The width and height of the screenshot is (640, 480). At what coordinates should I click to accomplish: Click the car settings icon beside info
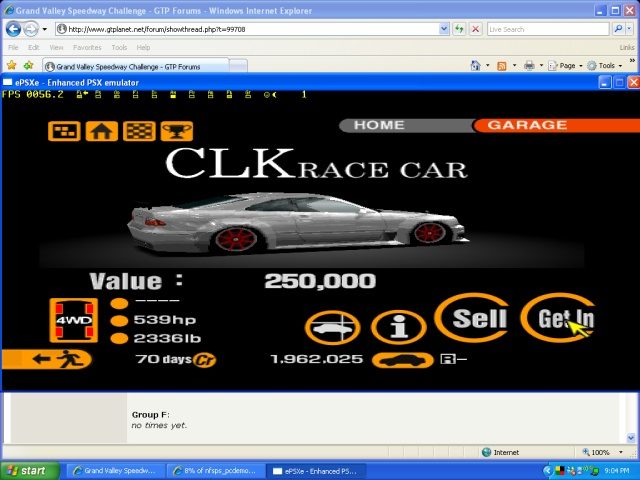pos(333,326)
